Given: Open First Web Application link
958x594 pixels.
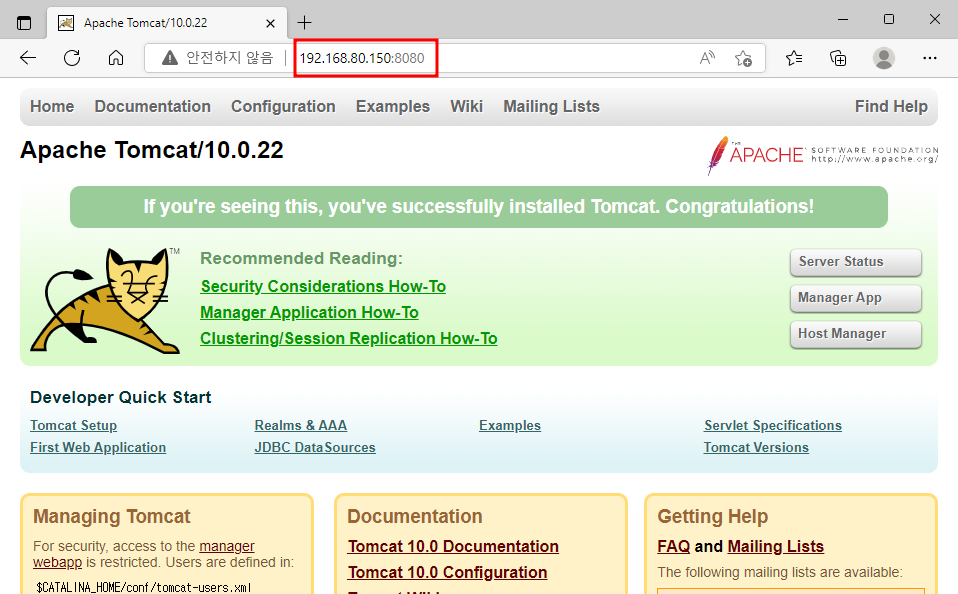Looking at the screenshot, I should 98,447.
